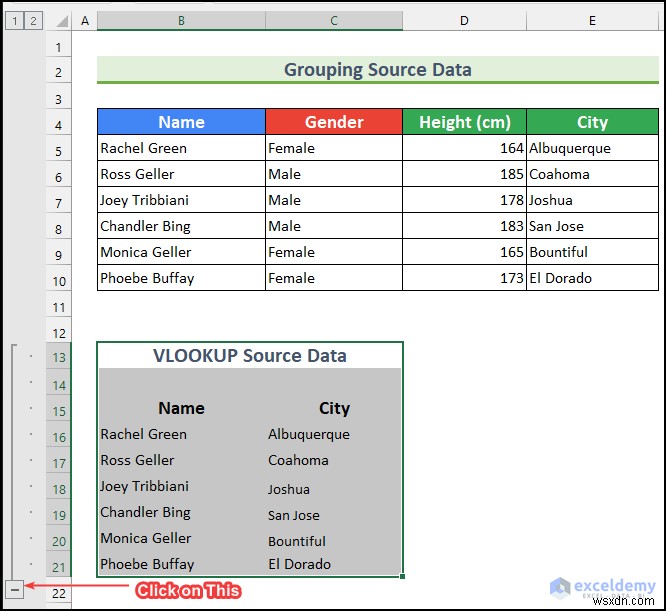Select Ross Geller in row 17

tap(181, 460)
